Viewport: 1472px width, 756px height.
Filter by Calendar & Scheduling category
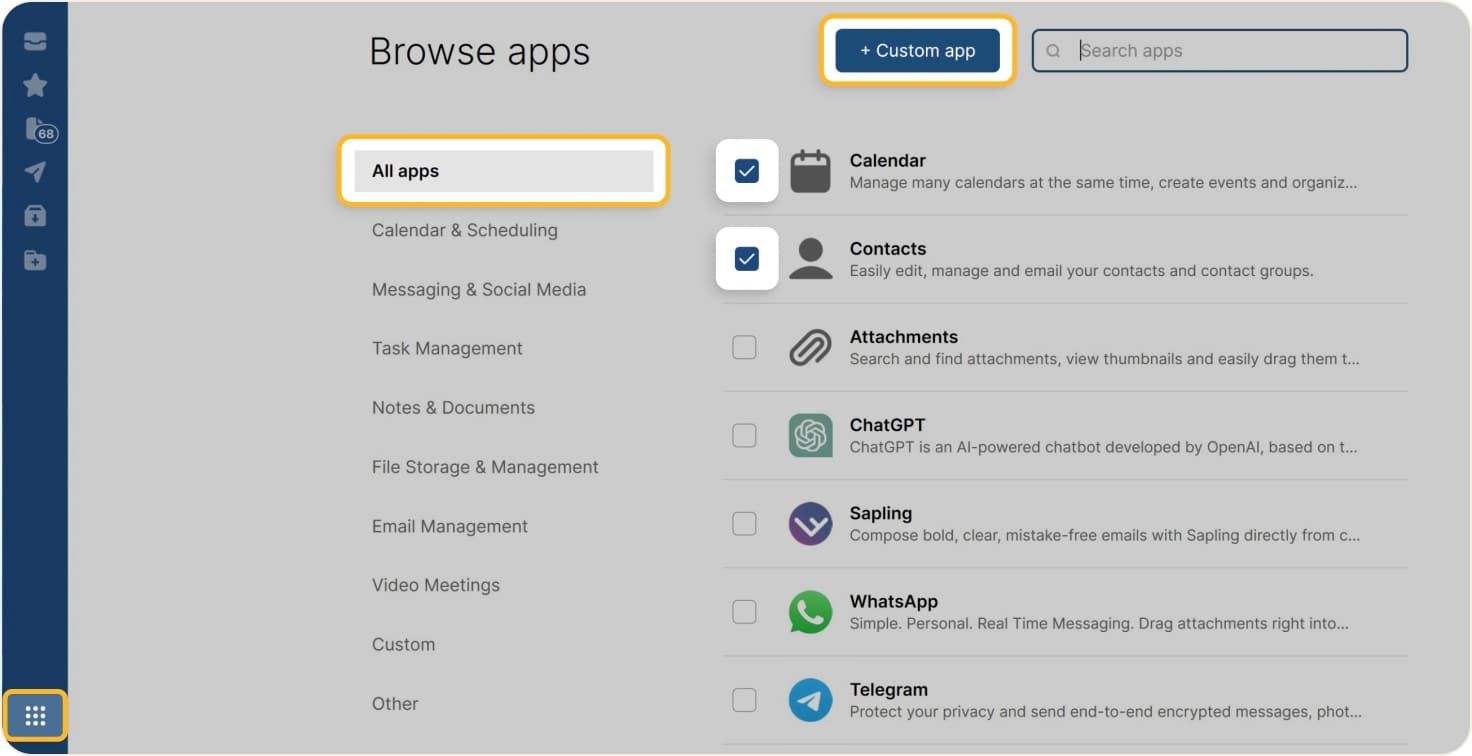pos(465,230)
